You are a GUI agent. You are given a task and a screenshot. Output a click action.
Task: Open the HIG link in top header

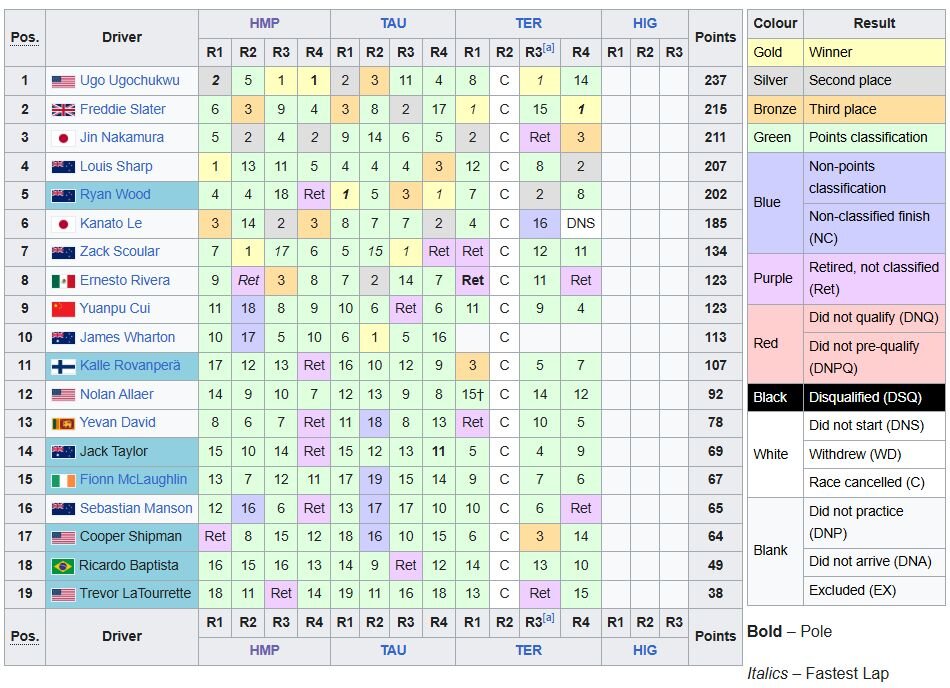pyautogui.click(x=645, y=23)
